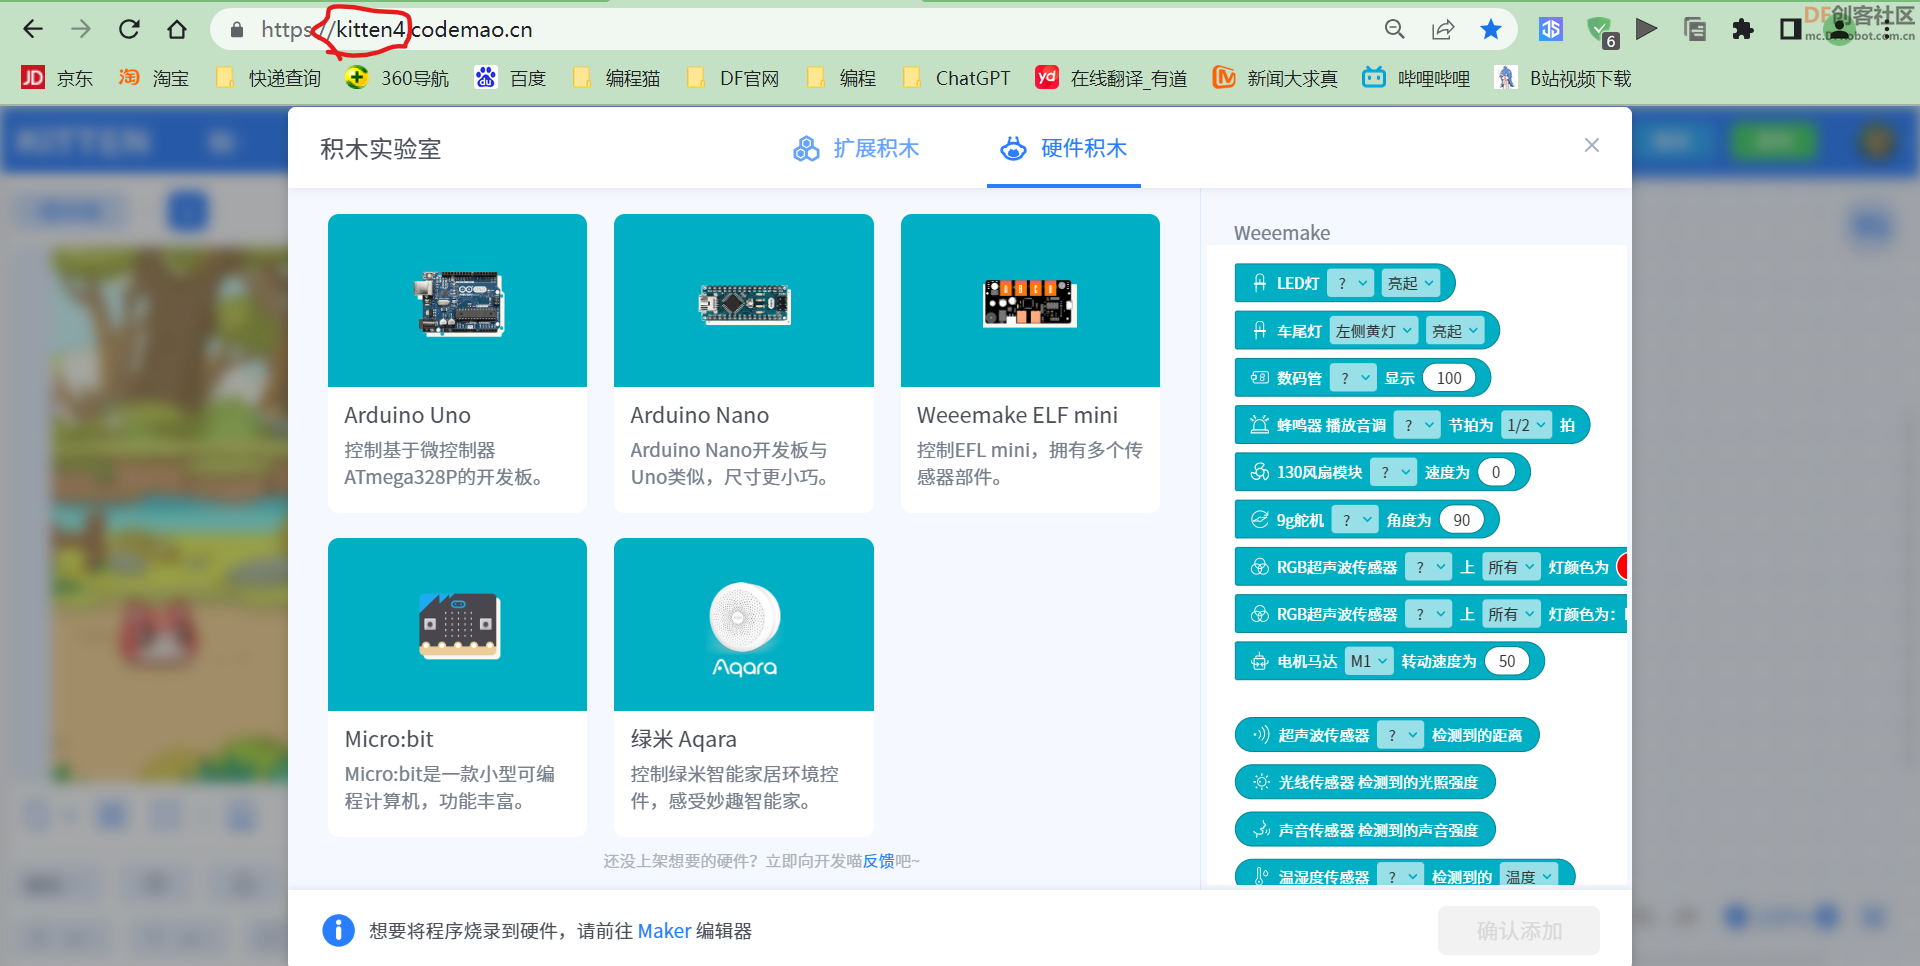Screen dimensions: 1920x966
Task: Click the 130风扇模块 block fan icon
Action: pos(1260,472)
